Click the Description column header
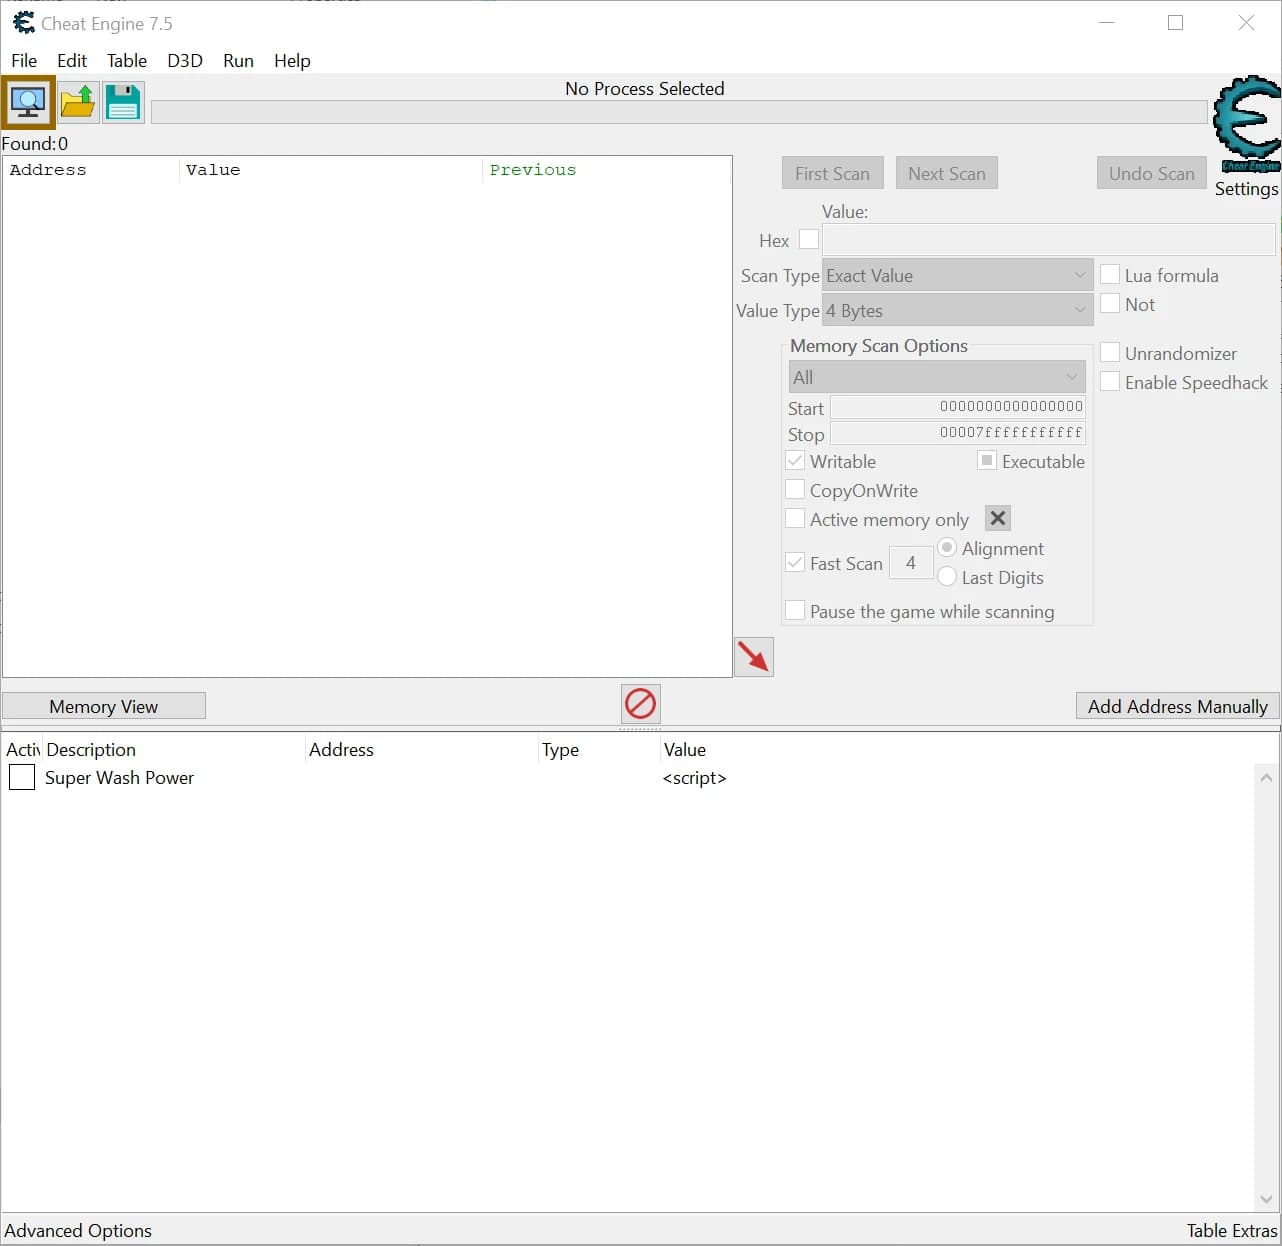The image size is (1282, 1246). point(173,749)
